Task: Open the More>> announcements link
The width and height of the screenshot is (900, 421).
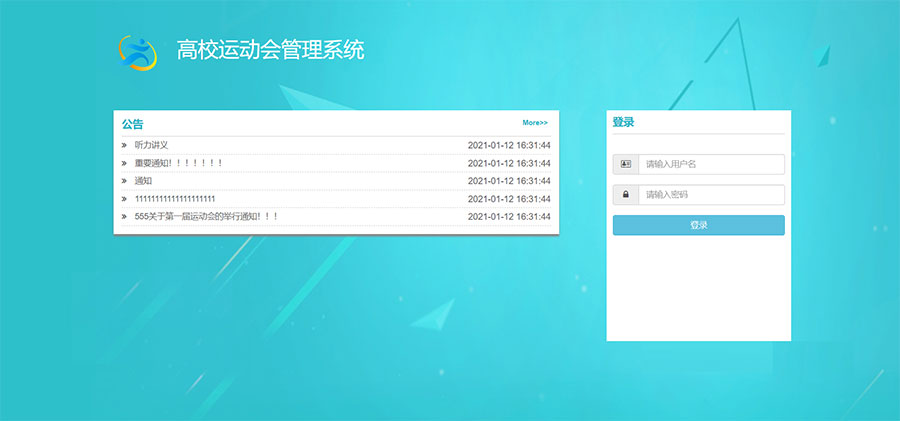Action: [535, 123]
